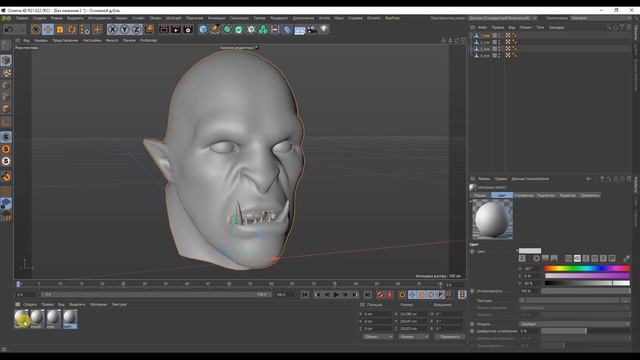Screen dimensions: 640x360
Task: Open Create menu in Material Manager
Action: click(29, 304)
